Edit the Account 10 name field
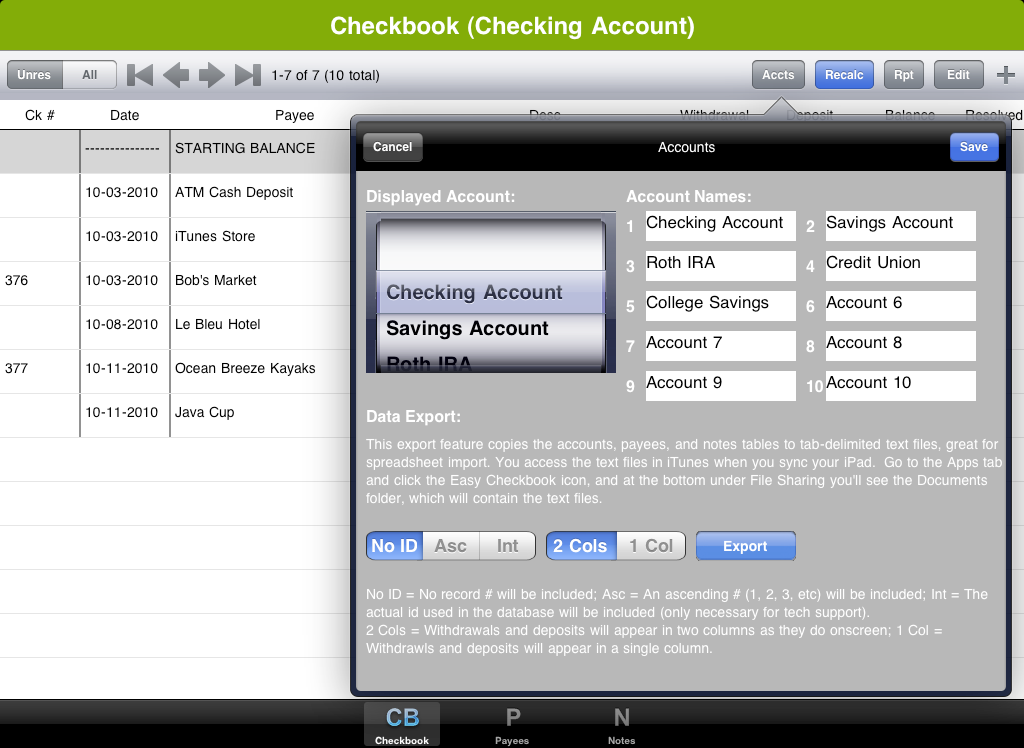Image resolution: width=1024 pixels, height=748 pixels. tap(901, 385)
